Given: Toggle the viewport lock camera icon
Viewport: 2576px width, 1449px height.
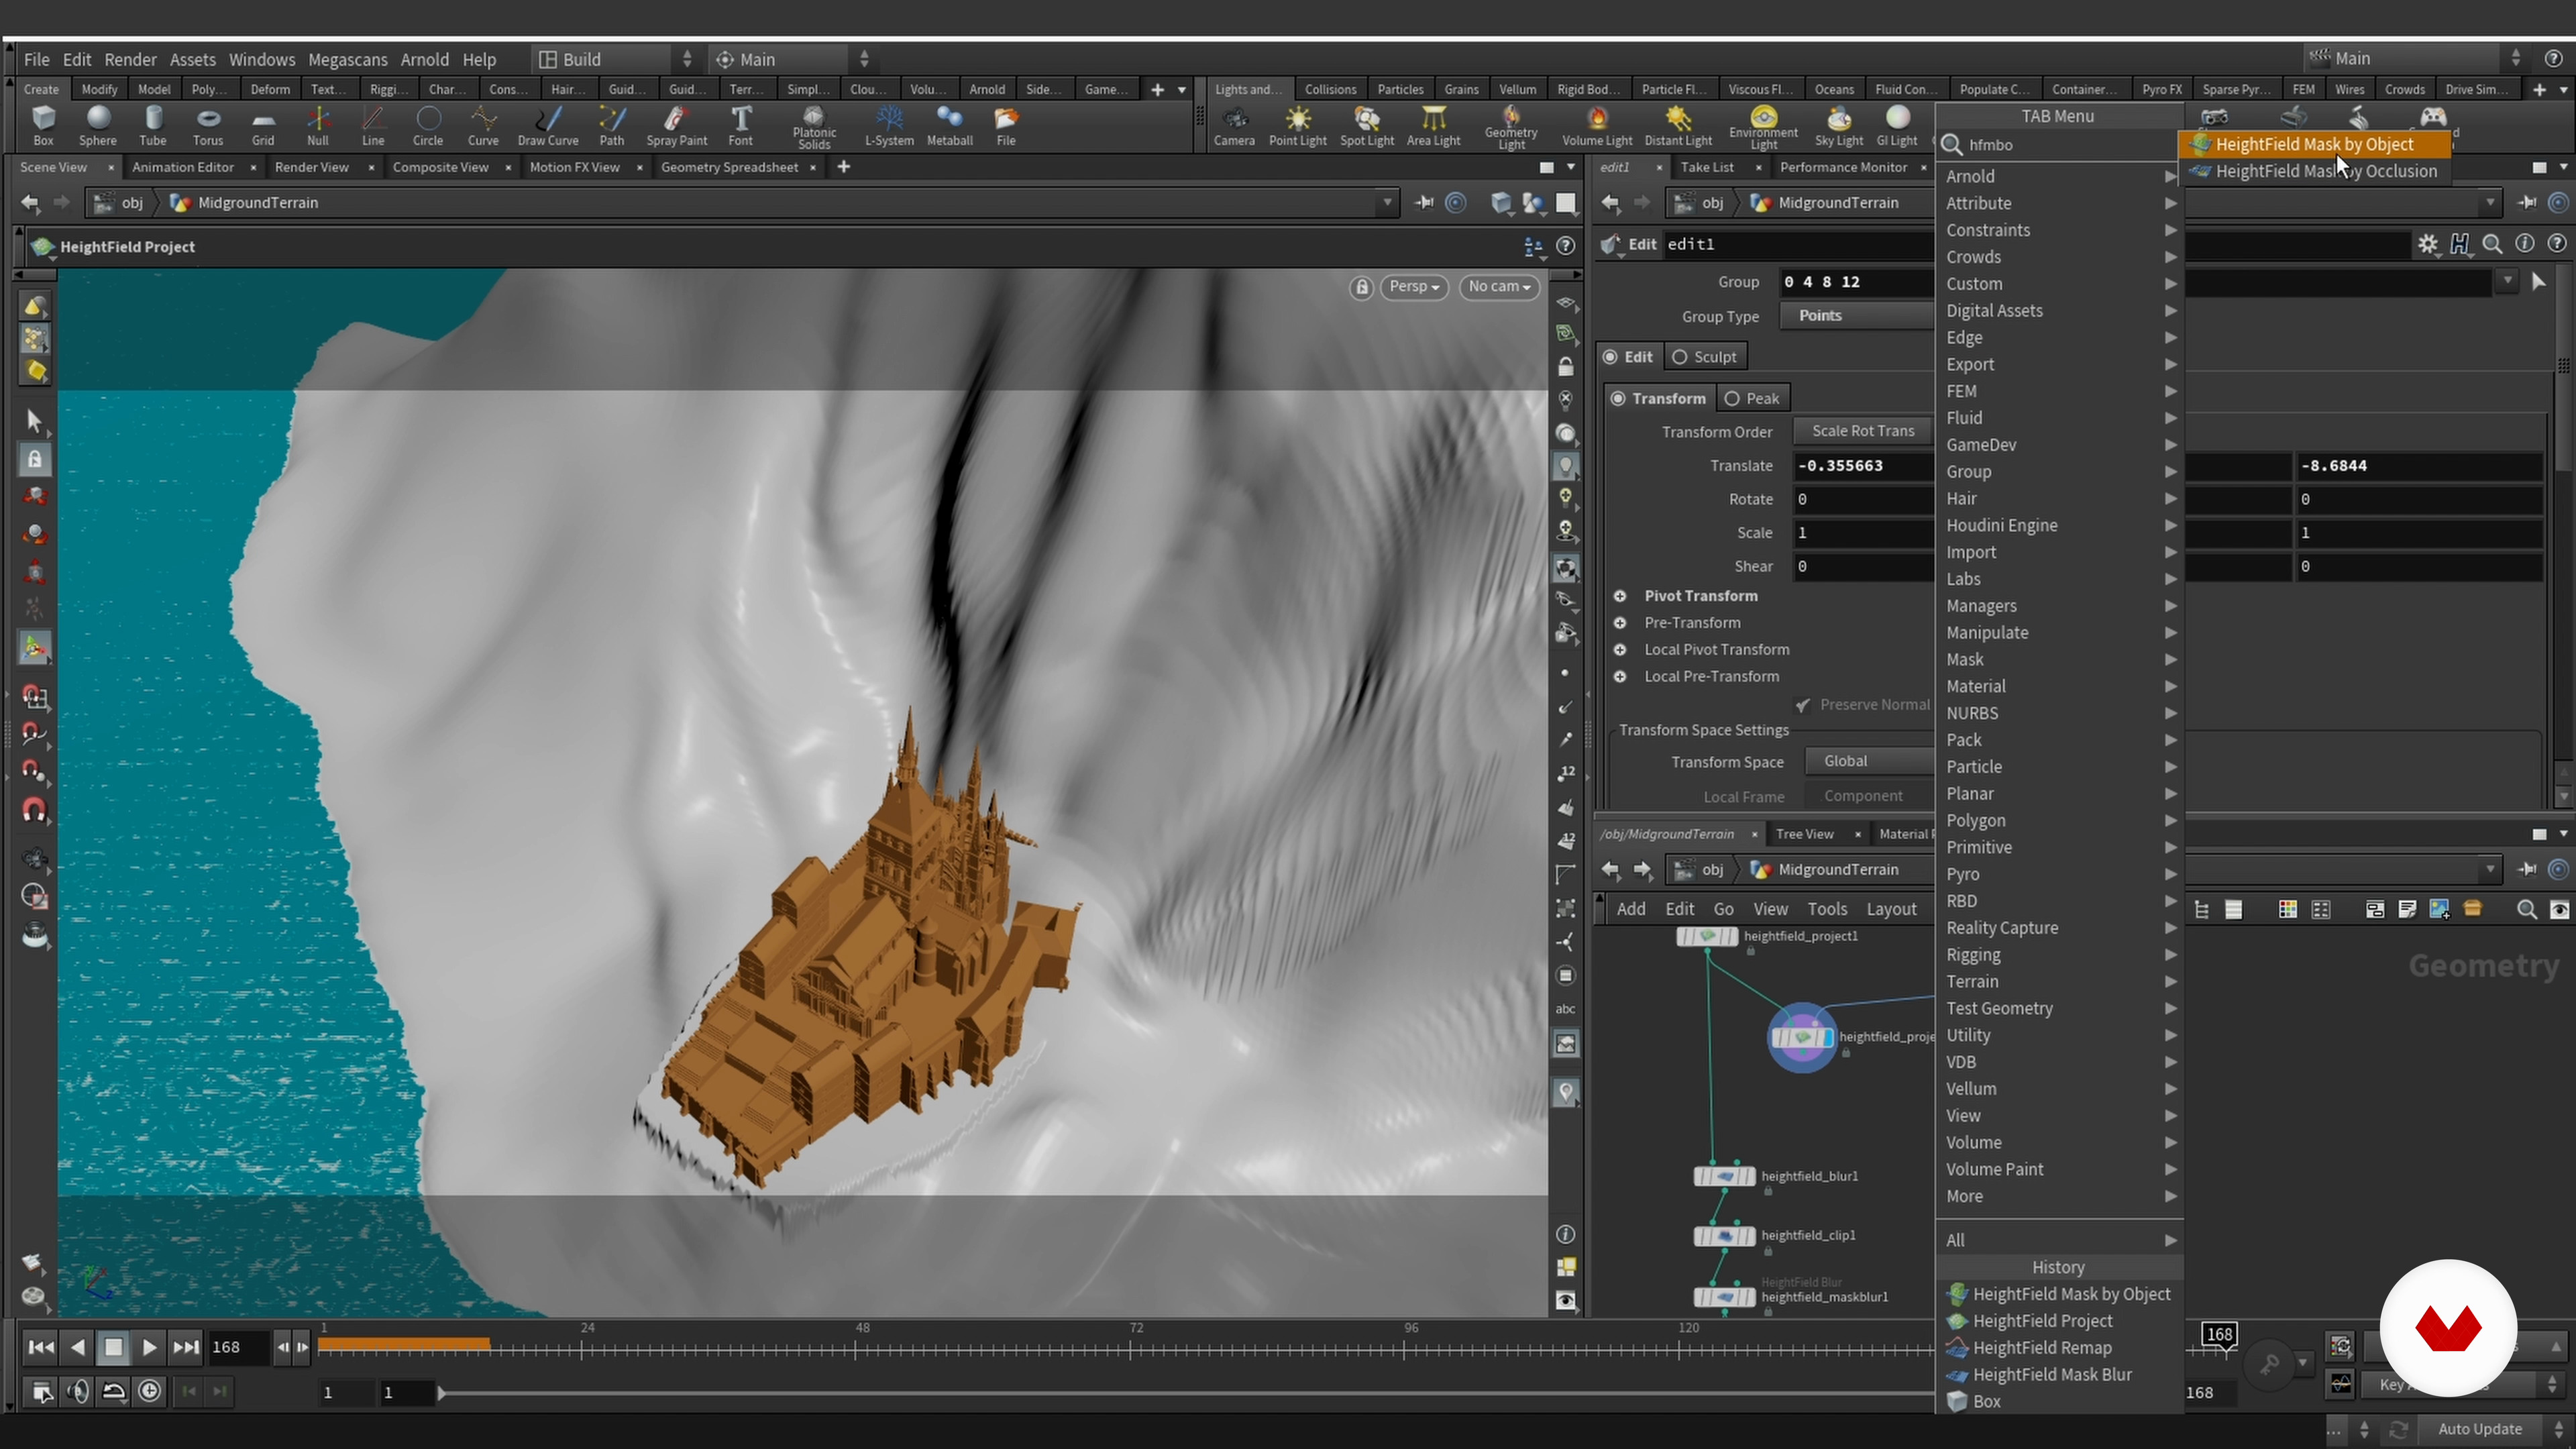Looking at the screenshot, I should point(1361,288).
